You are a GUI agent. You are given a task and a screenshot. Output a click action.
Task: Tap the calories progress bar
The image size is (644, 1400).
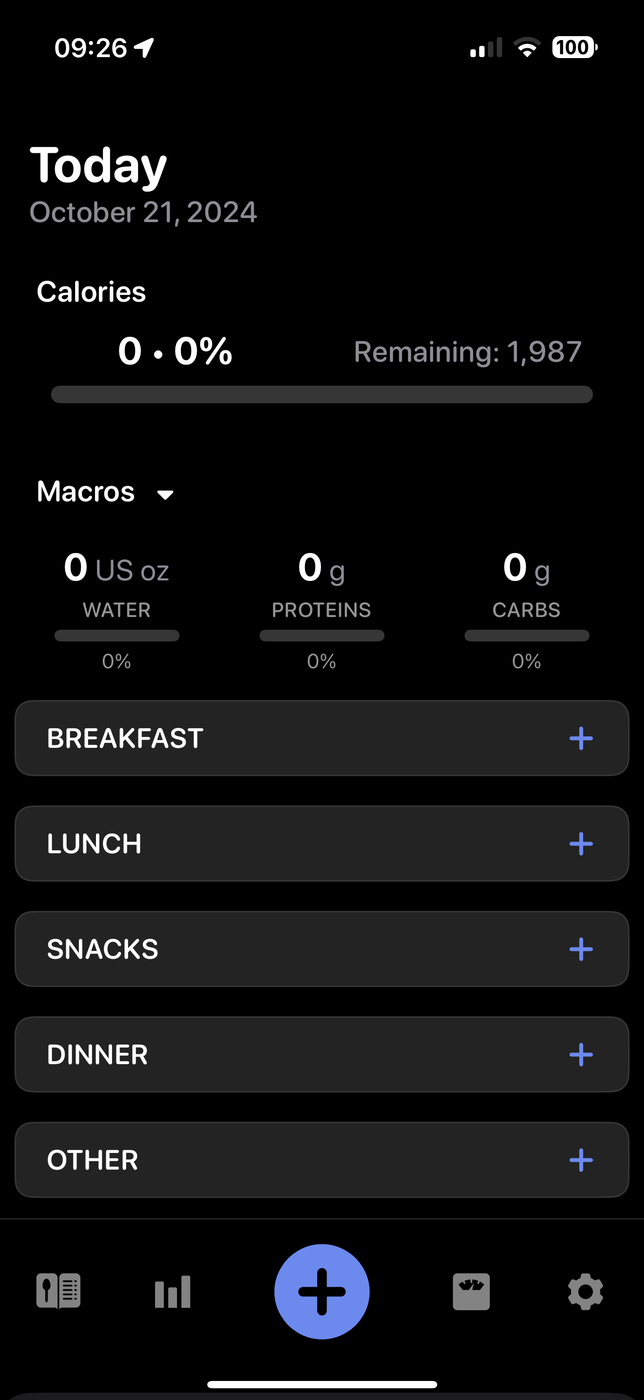click(322, 394)
